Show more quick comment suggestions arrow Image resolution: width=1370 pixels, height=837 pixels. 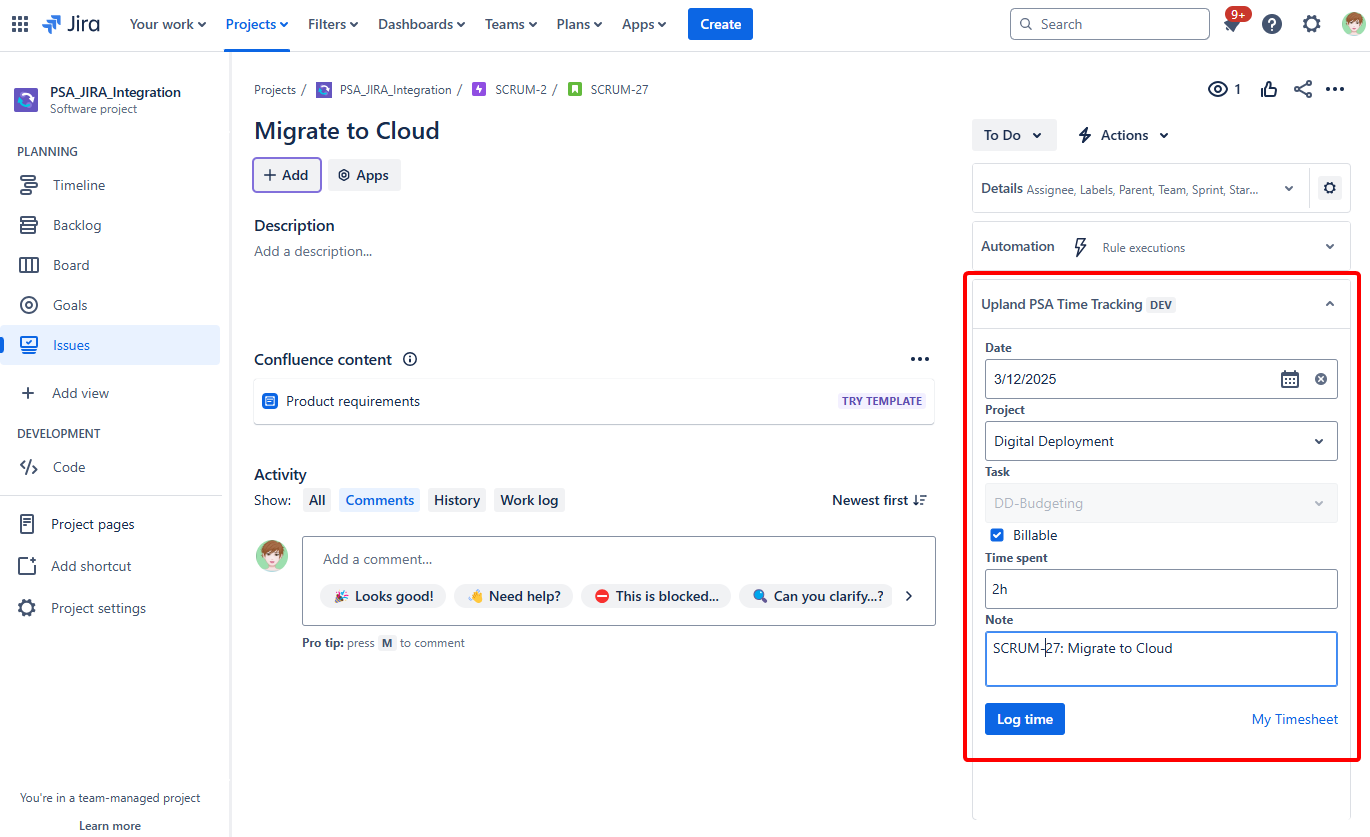click(x=909, y=596)
